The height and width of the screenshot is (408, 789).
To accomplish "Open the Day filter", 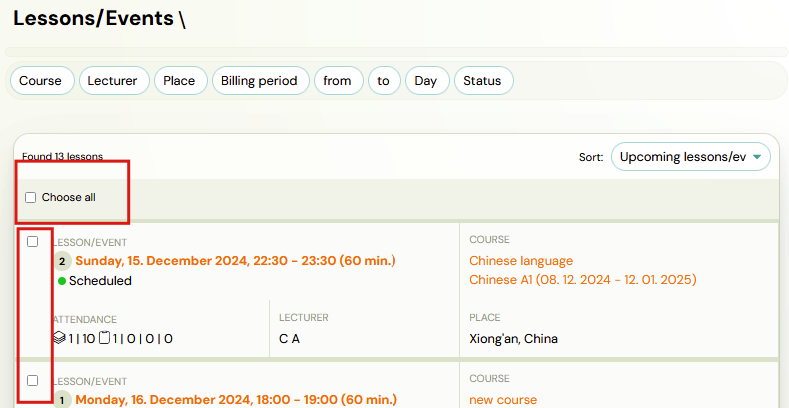I will 426,81.
